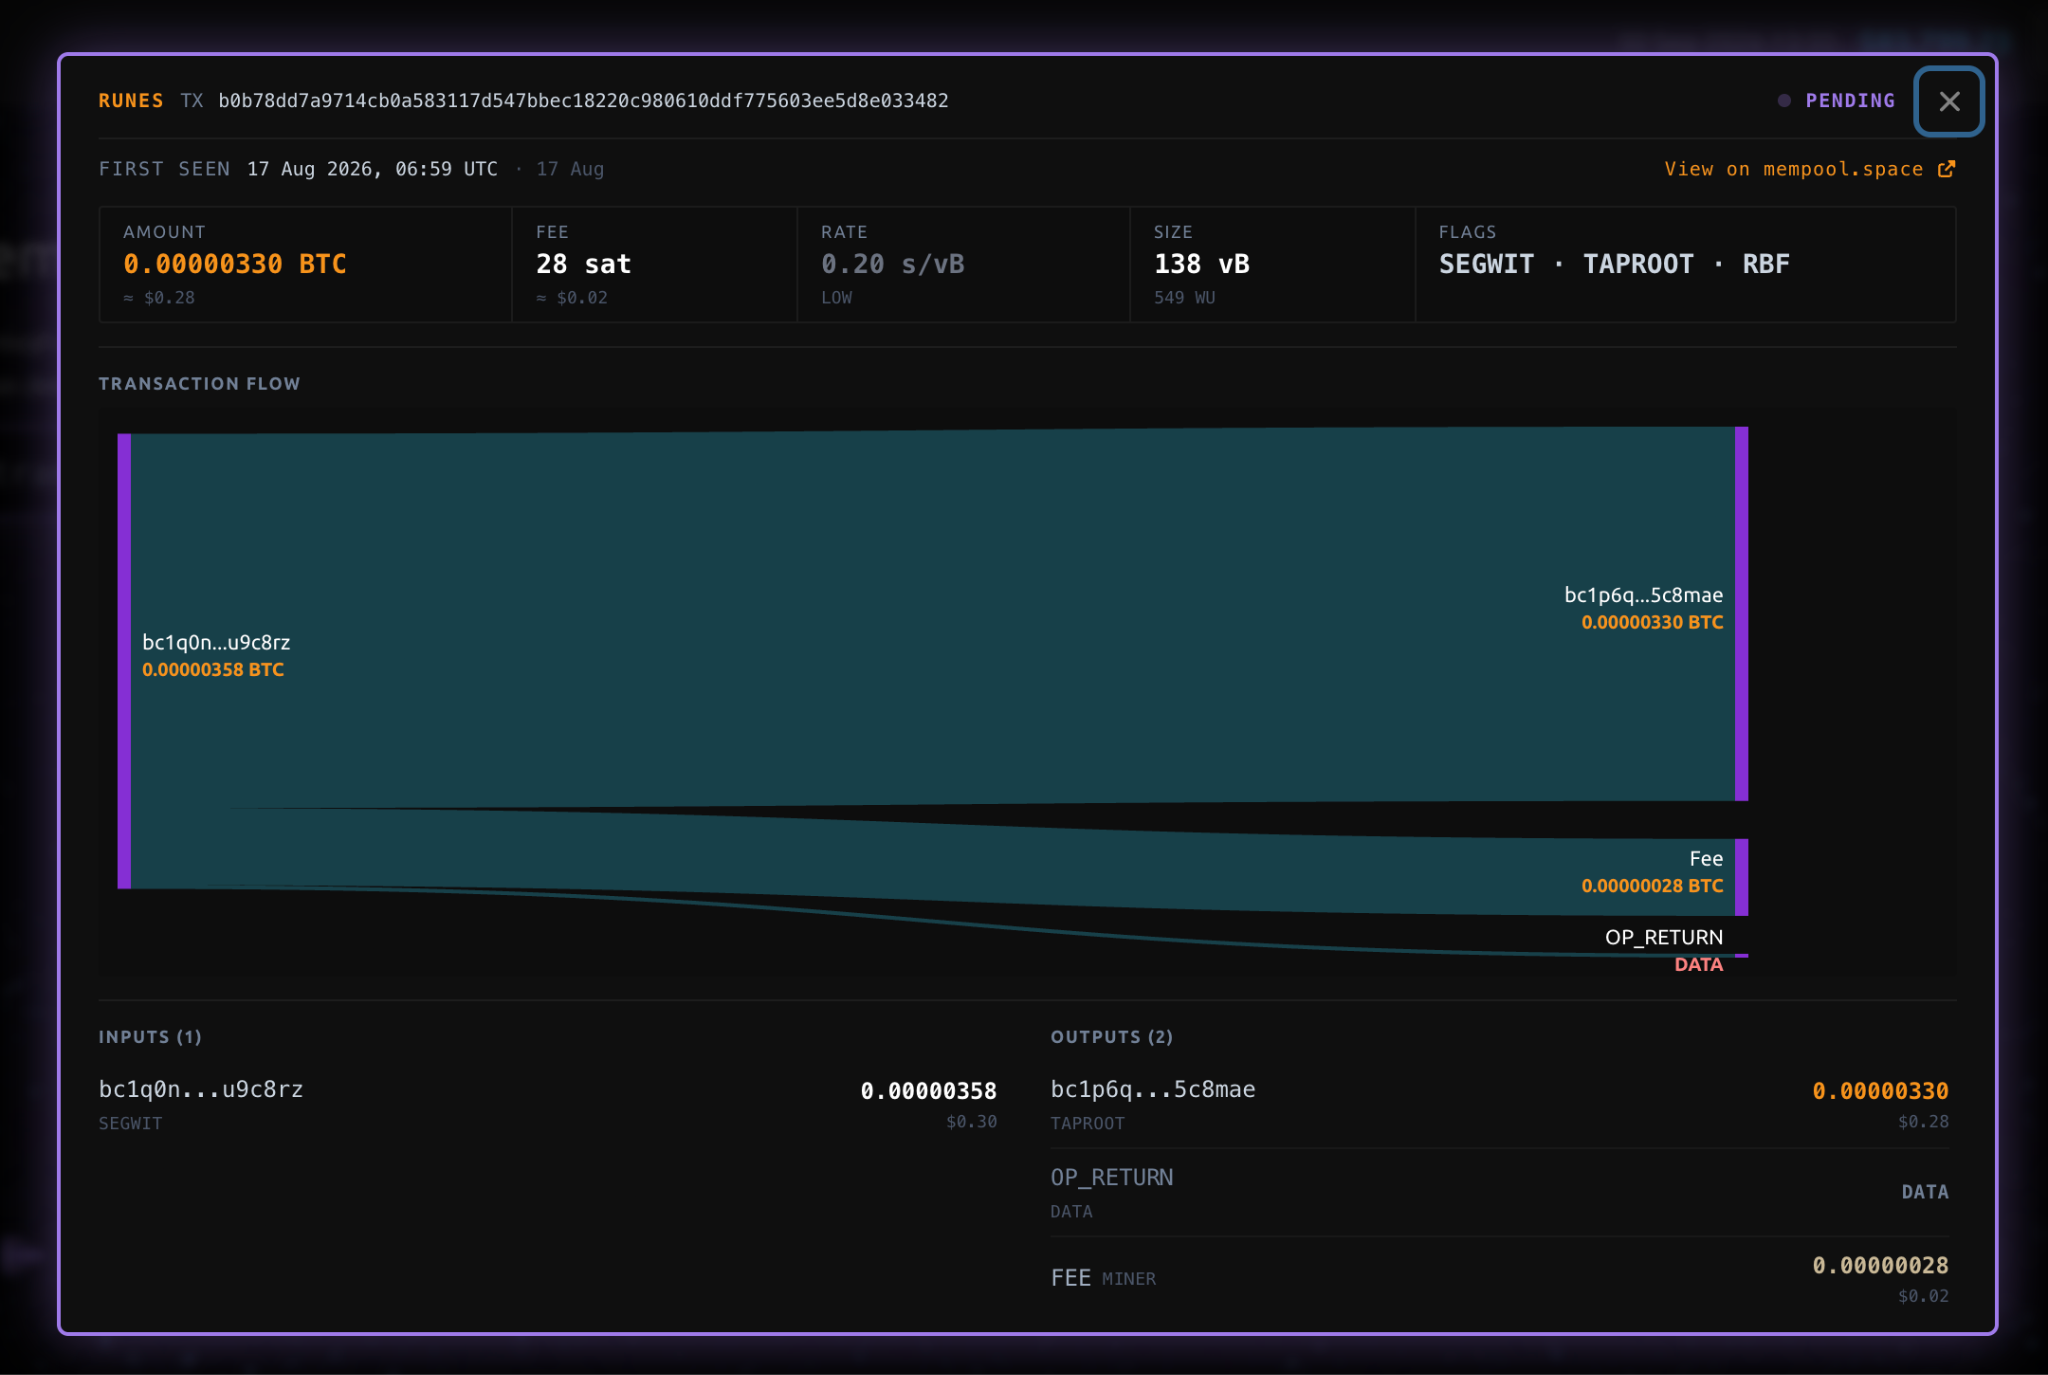Click the OUTPUTS (2) heading
This screenshot has height=1375, width=2048.
click(1111, 1037)
